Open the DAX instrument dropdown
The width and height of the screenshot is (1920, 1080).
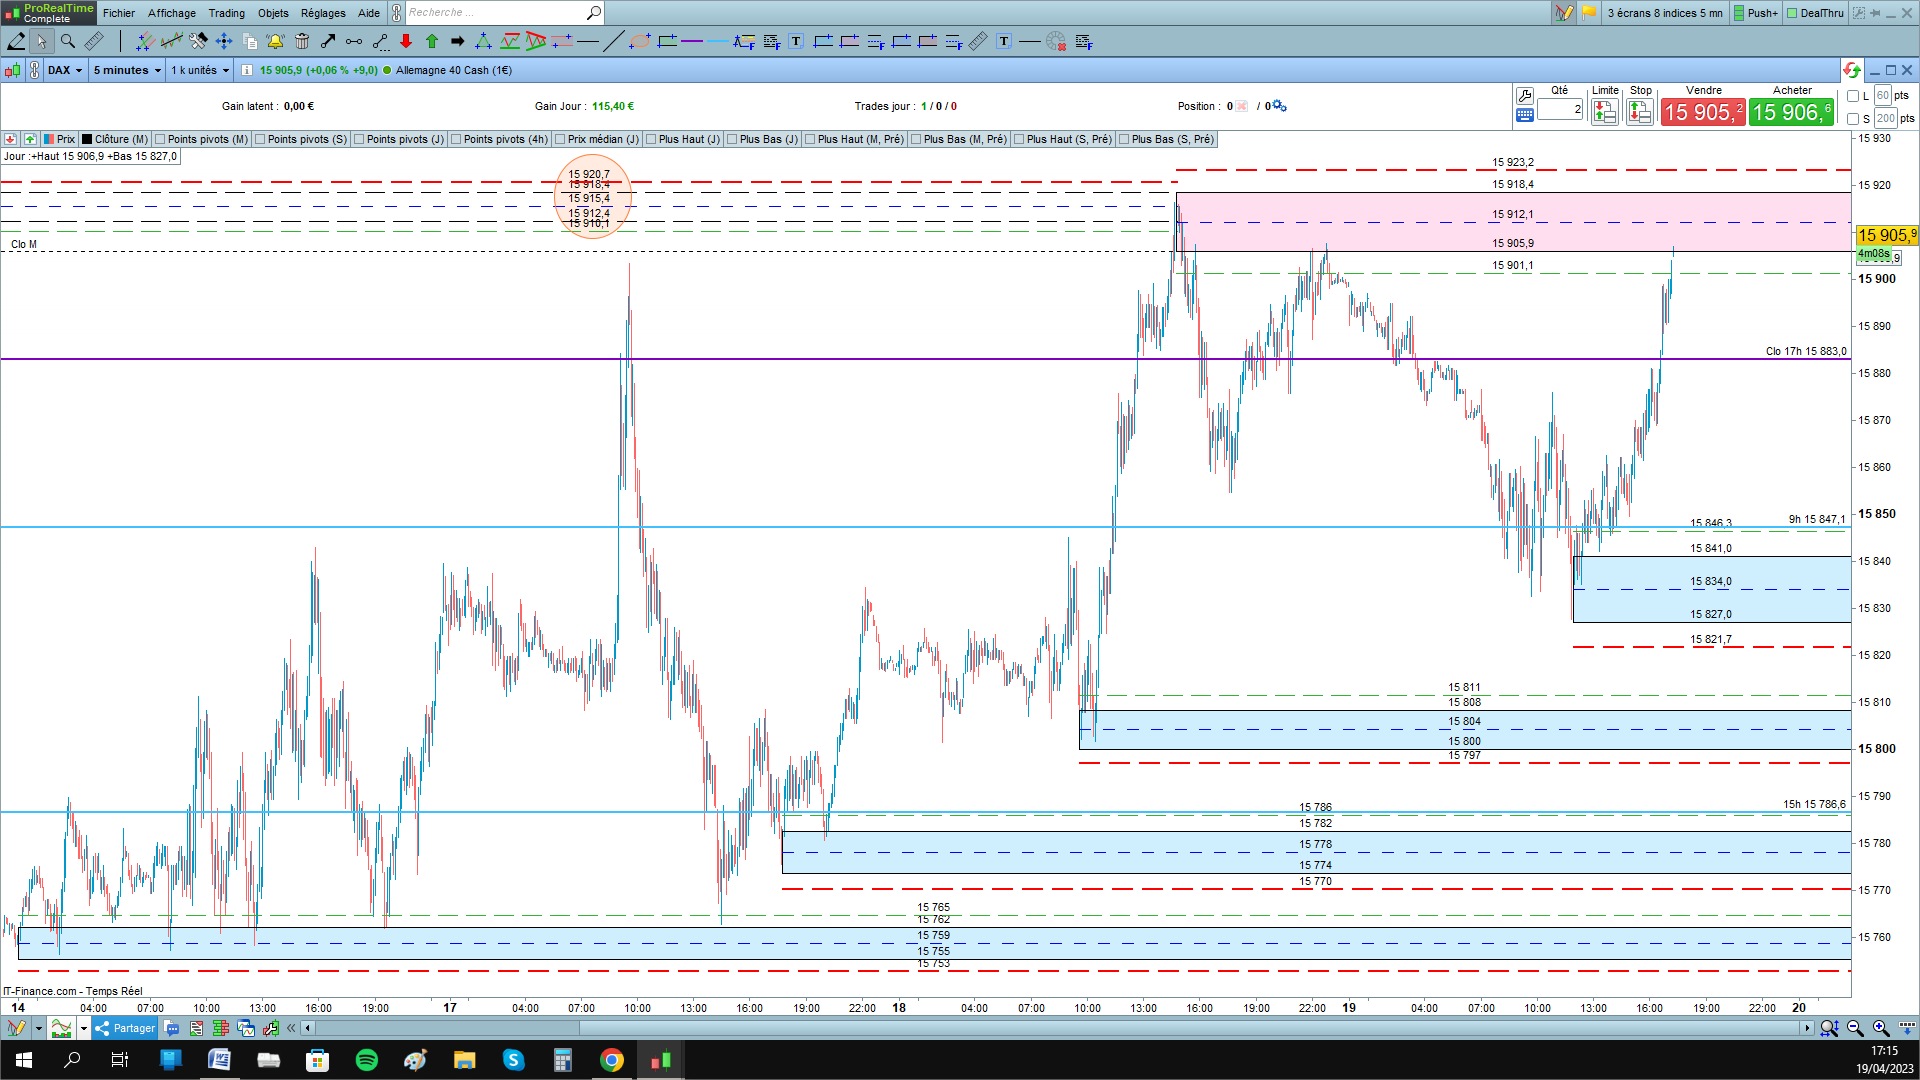pos(65,70)
